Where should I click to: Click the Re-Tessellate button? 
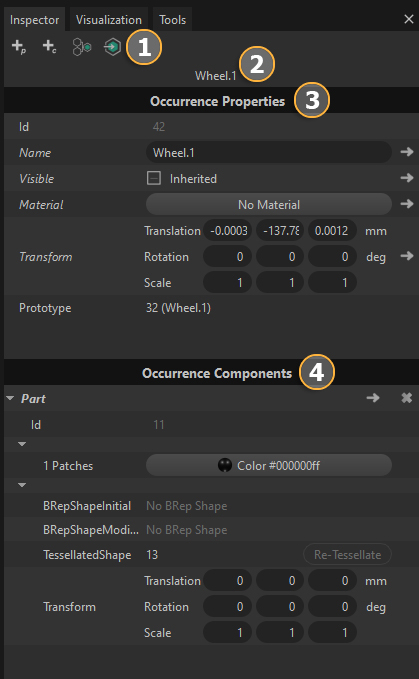347,555
